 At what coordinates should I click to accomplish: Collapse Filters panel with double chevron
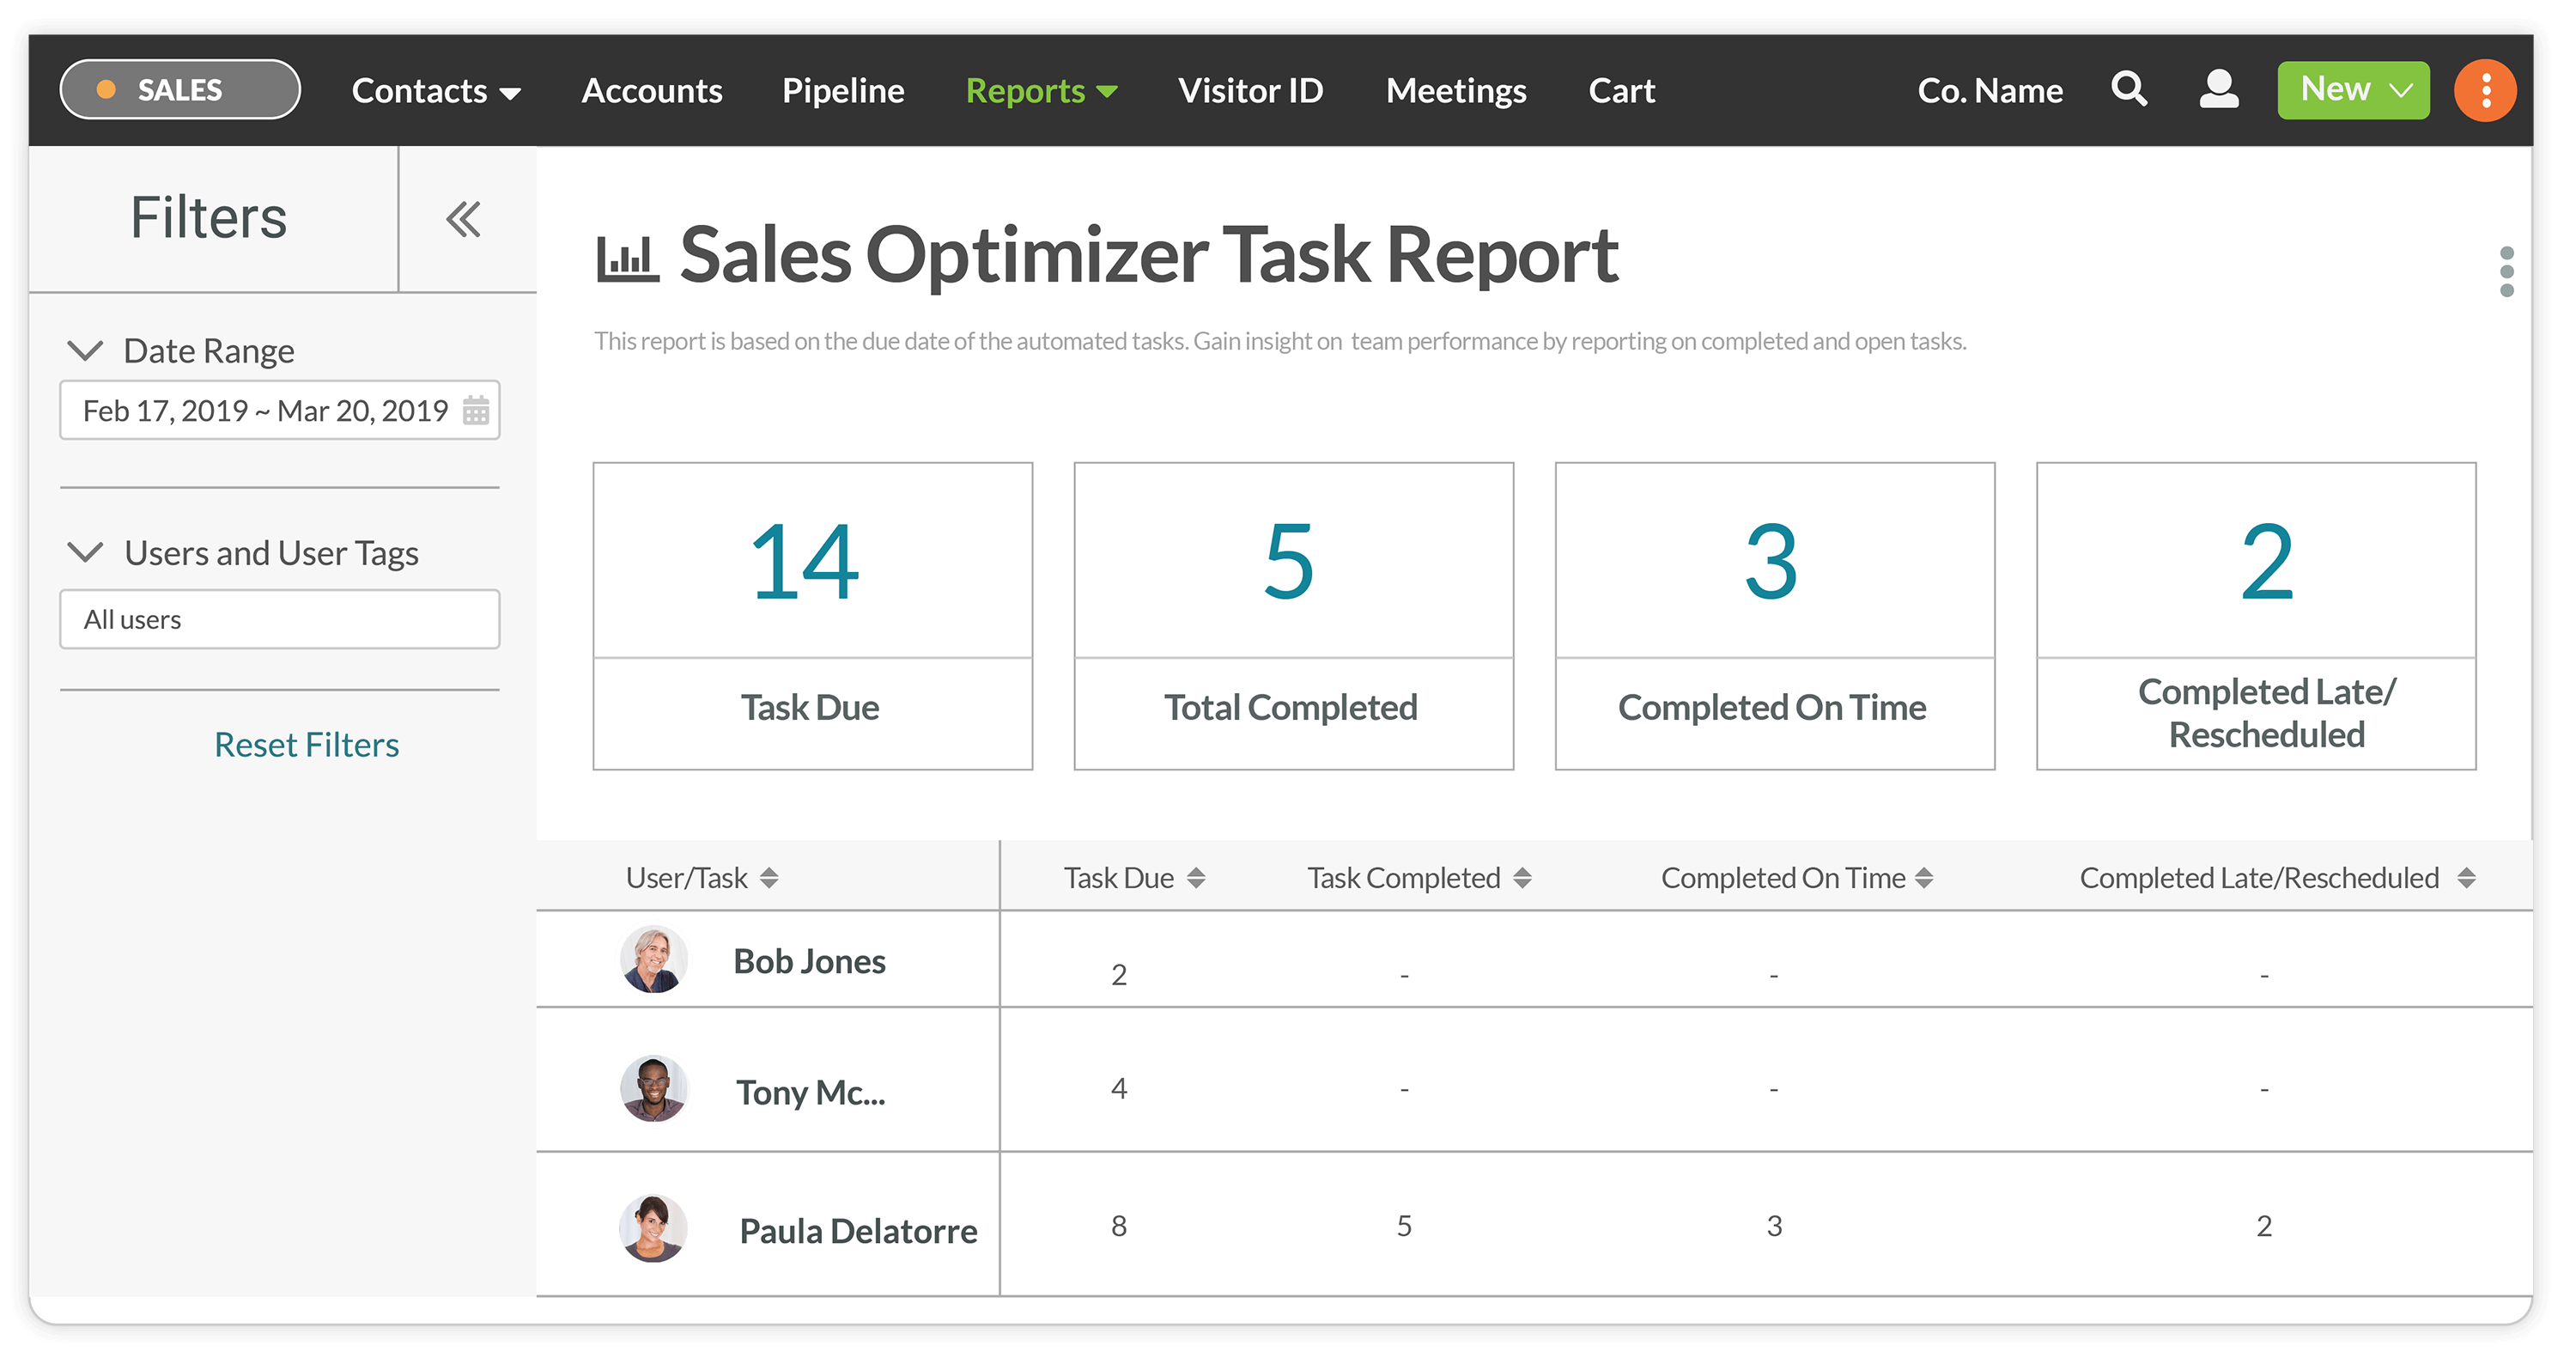click(463, 219)
